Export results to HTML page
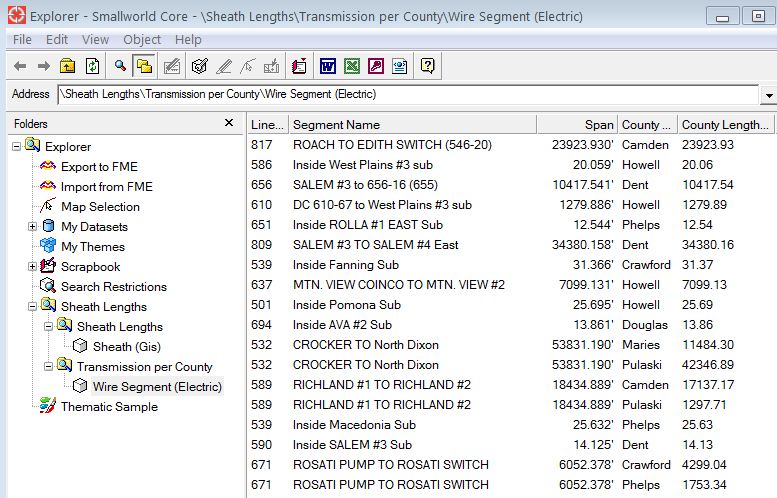 tap(399, 66)
